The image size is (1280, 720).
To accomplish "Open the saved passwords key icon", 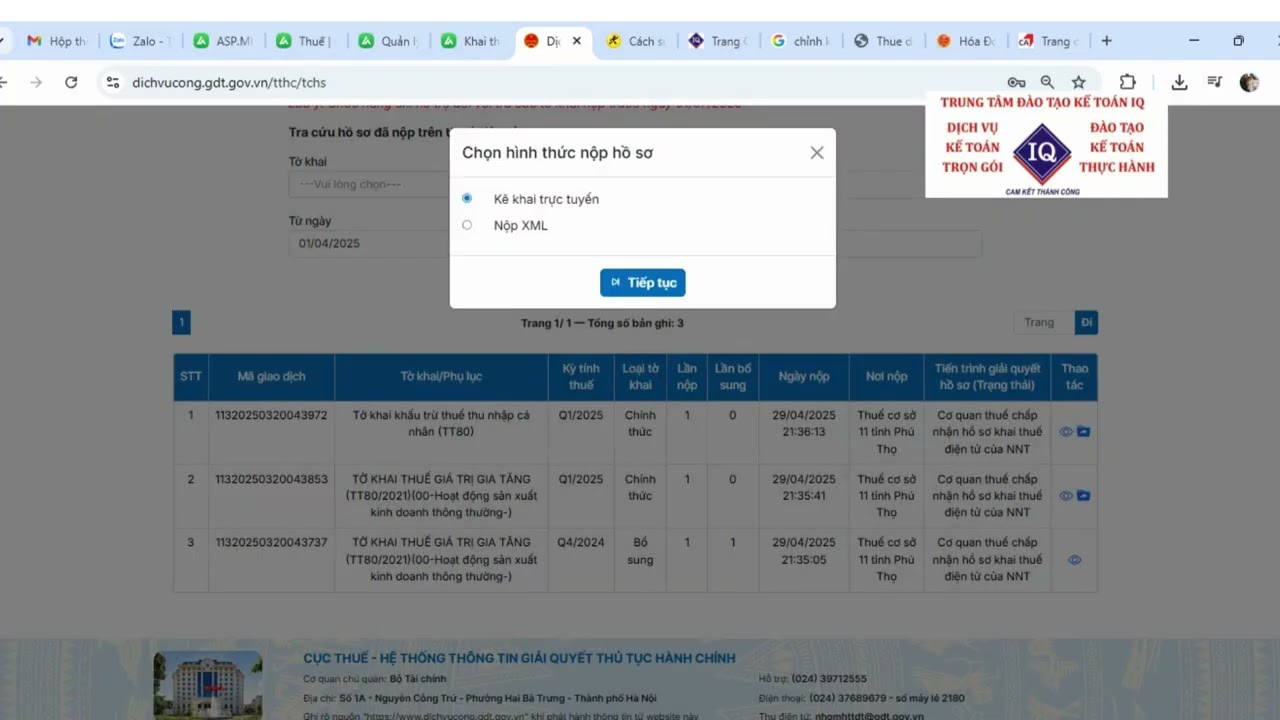I will click(1016, 82).
